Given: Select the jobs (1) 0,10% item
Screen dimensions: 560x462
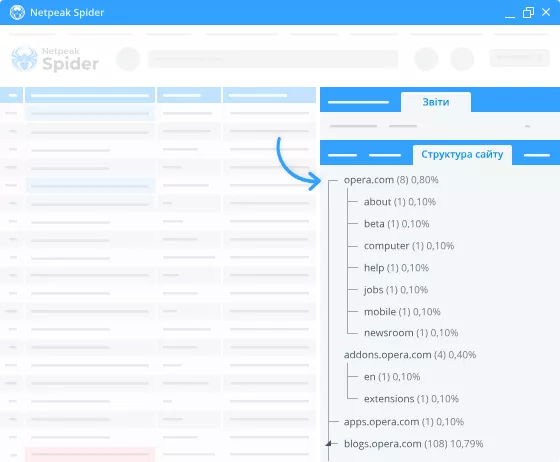Looking at the screenshot, I should 396,290.
